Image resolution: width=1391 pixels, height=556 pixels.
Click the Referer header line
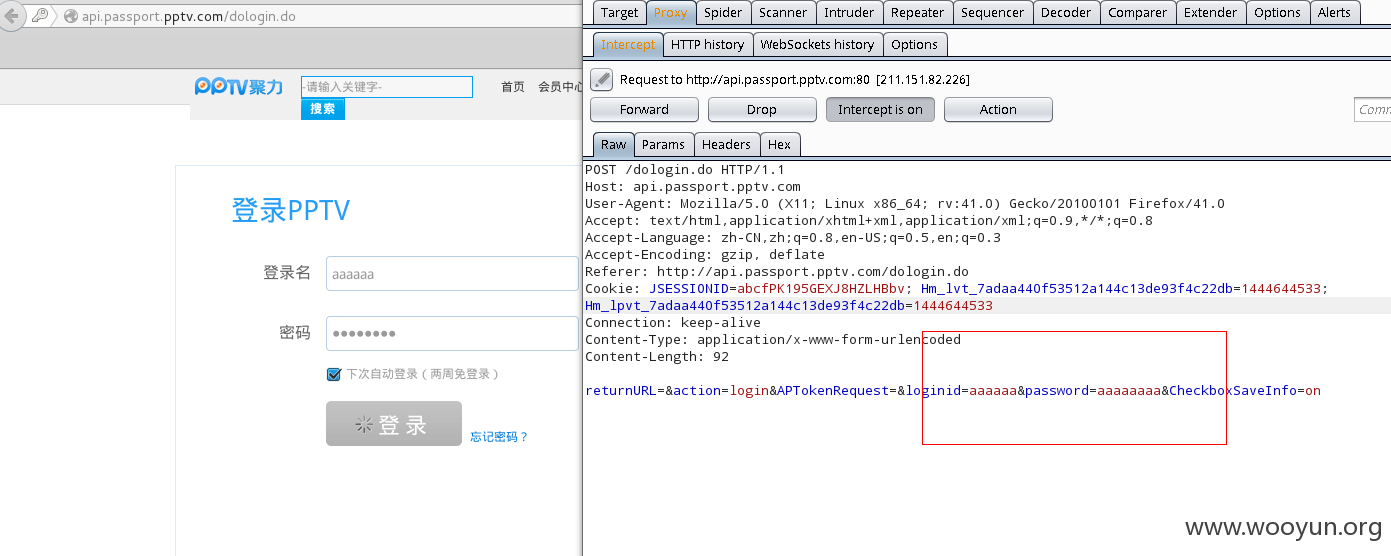(777, 272)
